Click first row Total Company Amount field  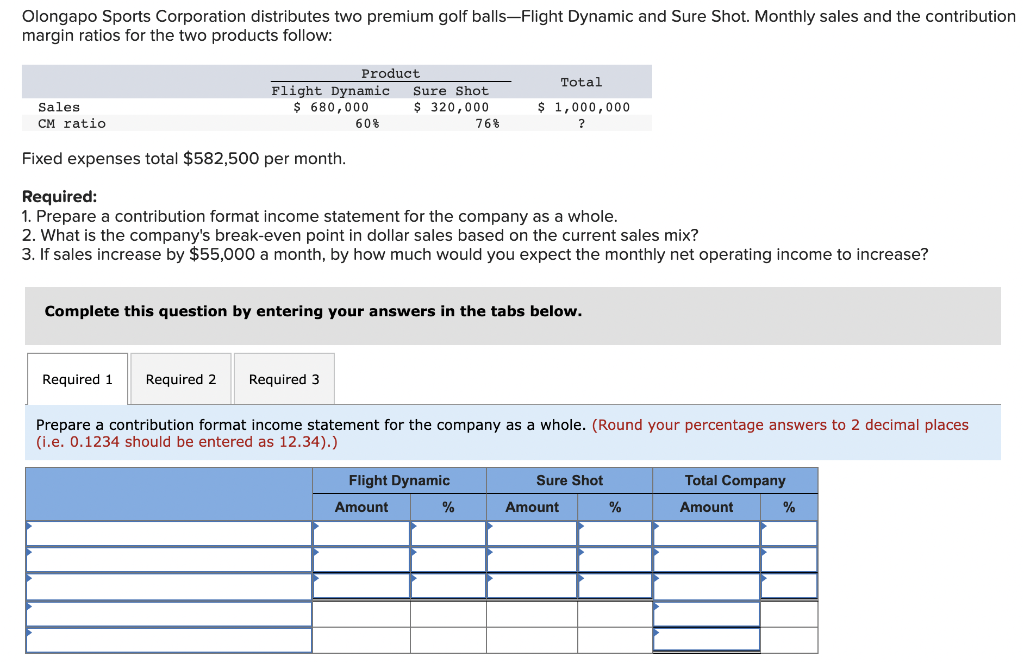pyautogui.click(x=707, y=534)
